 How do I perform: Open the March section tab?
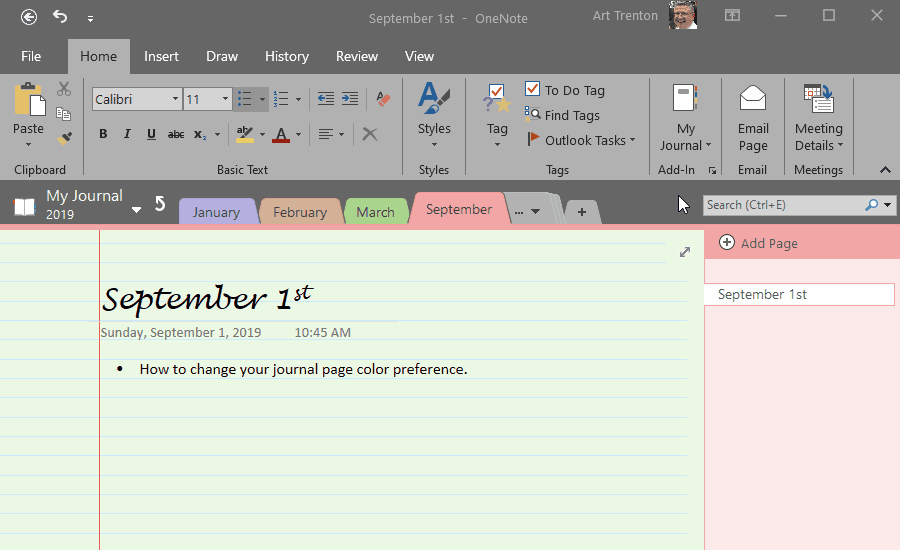pyautogui.click(x=375, y=212)
